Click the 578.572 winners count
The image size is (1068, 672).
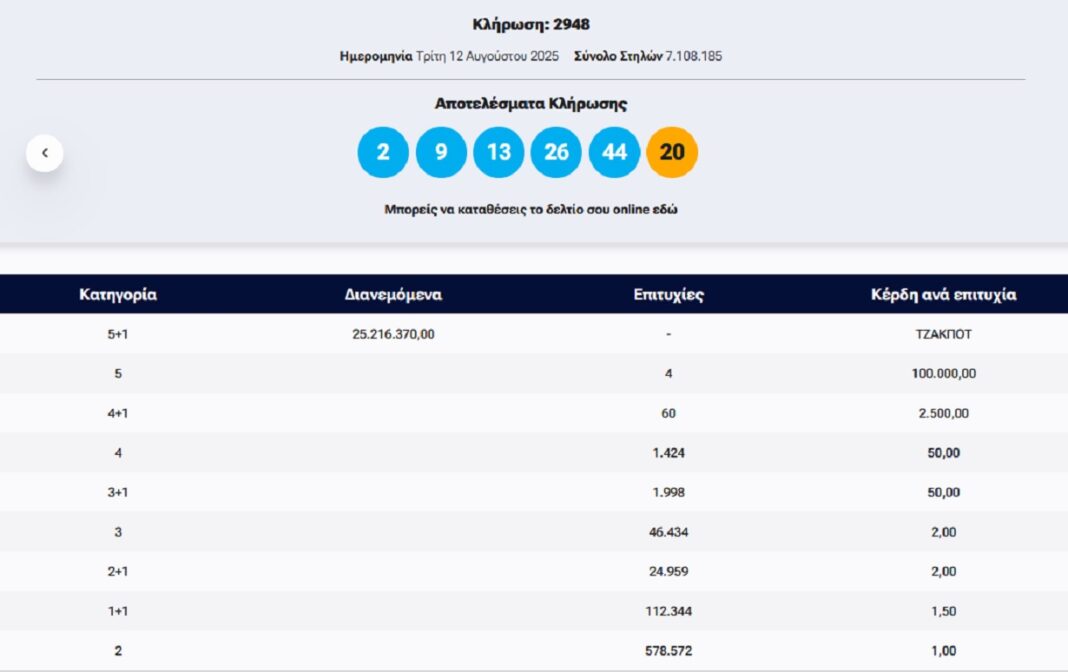(668, 651)
